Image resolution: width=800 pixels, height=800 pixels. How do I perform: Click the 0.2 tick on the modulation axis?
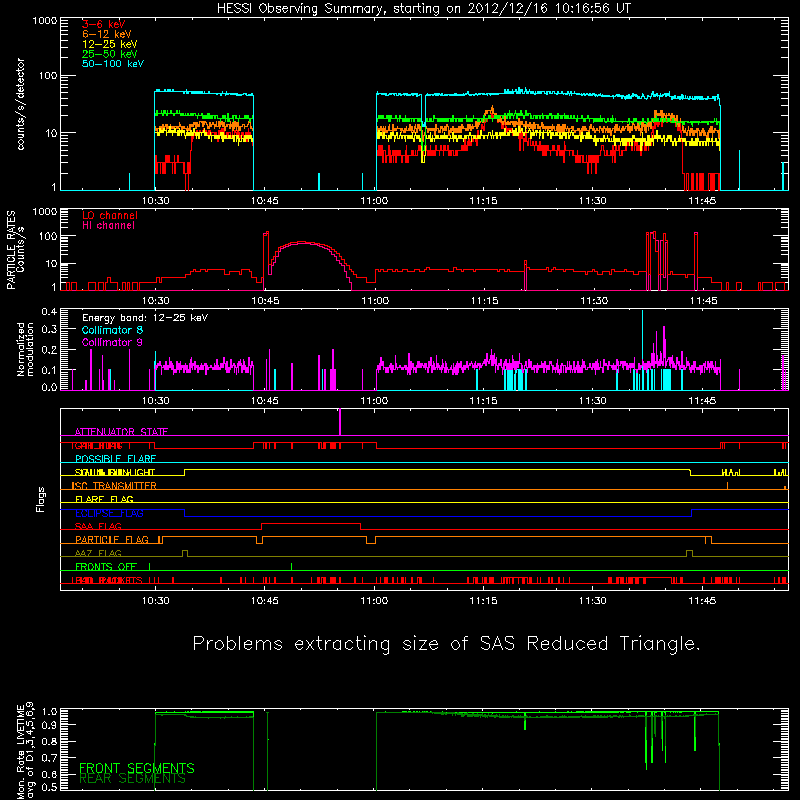click(x=49, y=350)
